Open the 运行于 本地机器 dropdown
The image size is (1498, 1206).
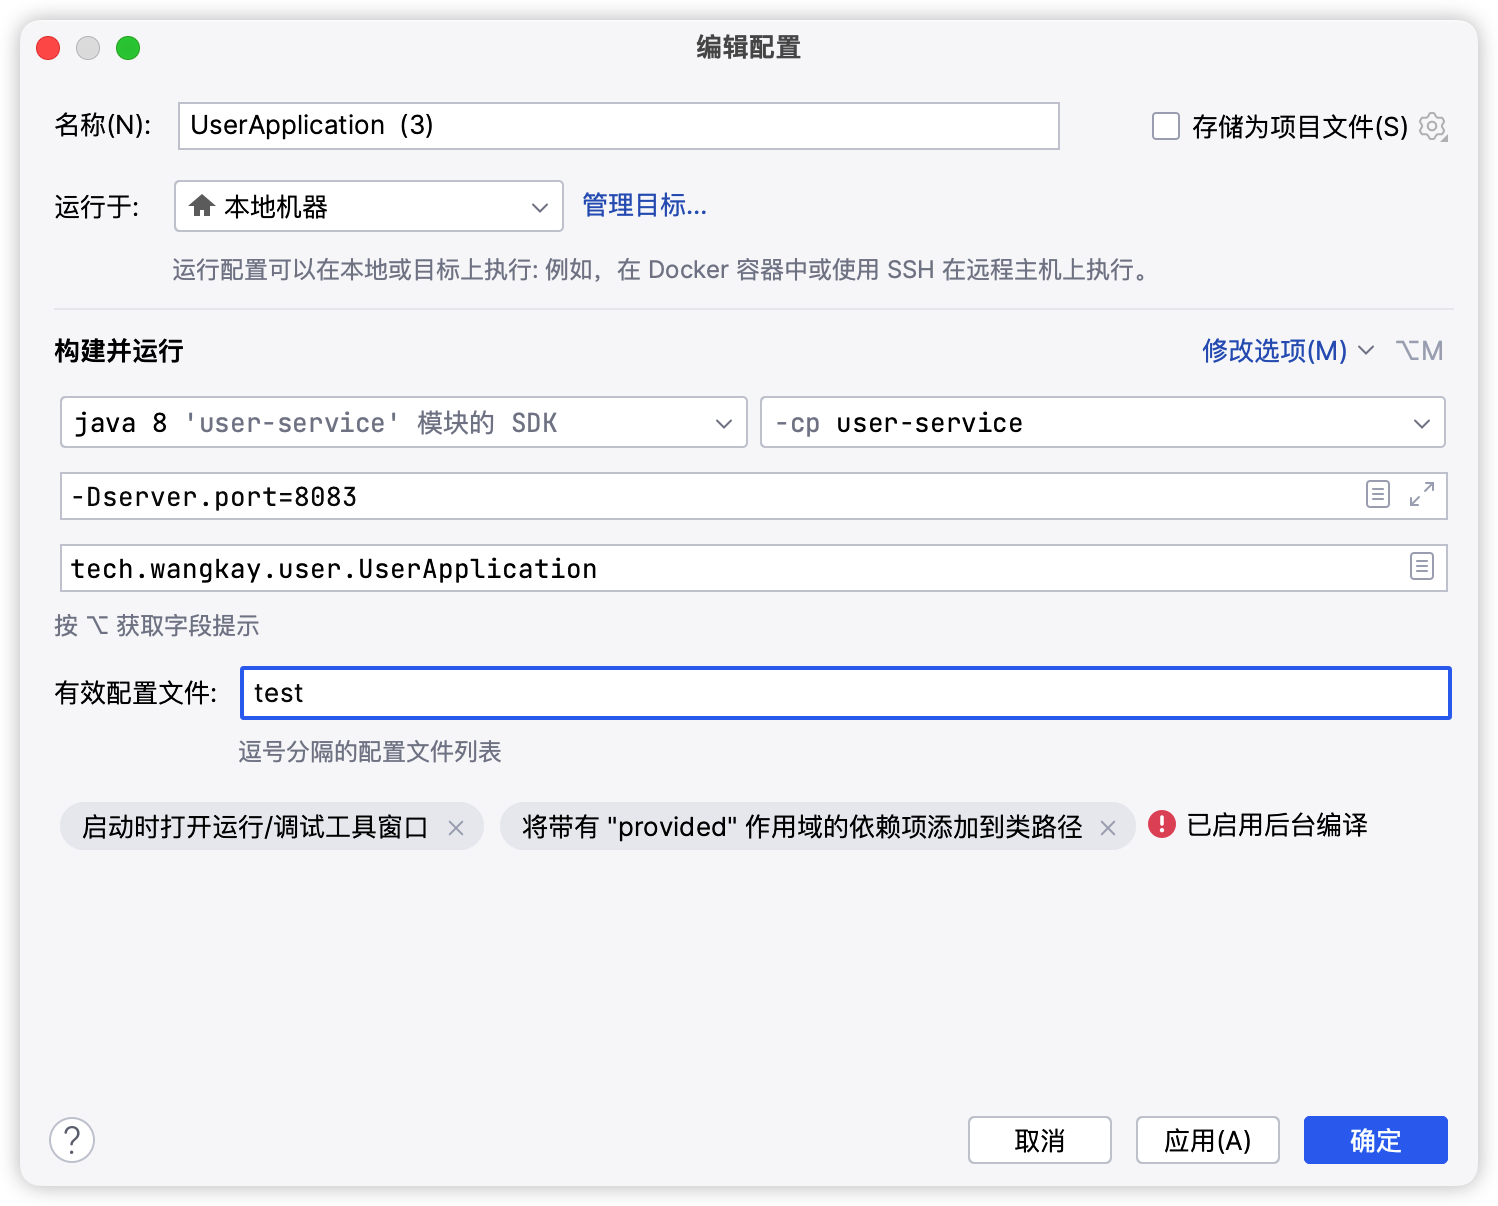pyautogui.click(x=369, y=206)
